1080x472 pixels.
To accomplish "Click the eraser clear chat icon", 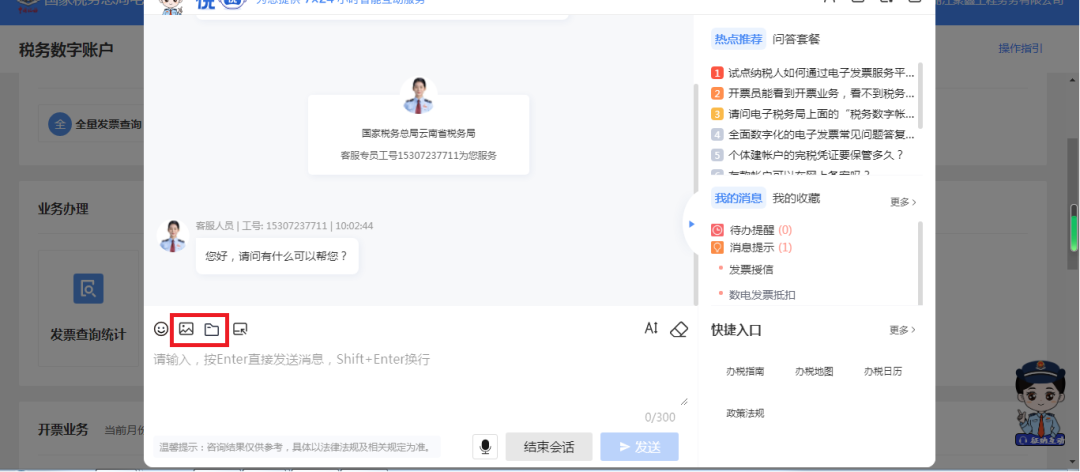I will click(x=678, y=329).
